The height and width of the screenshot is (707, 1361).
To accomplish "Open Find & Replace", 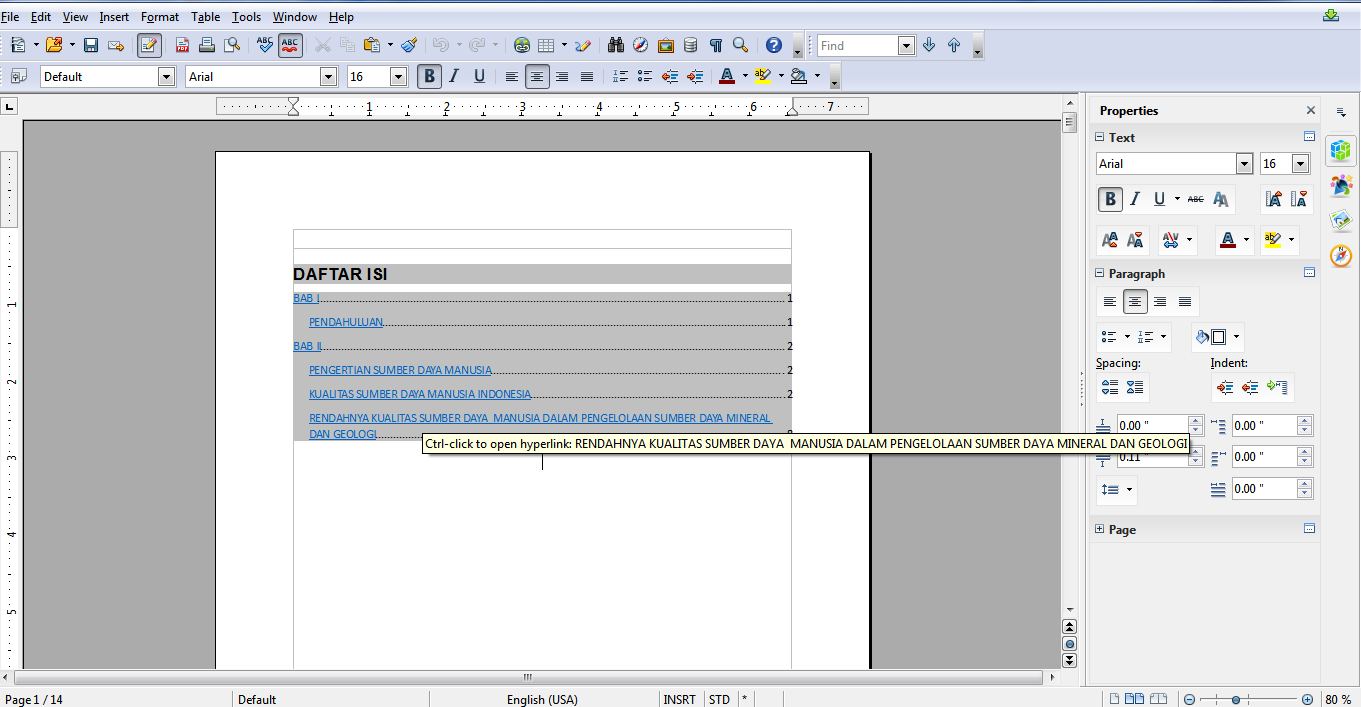I will point(617,45).
